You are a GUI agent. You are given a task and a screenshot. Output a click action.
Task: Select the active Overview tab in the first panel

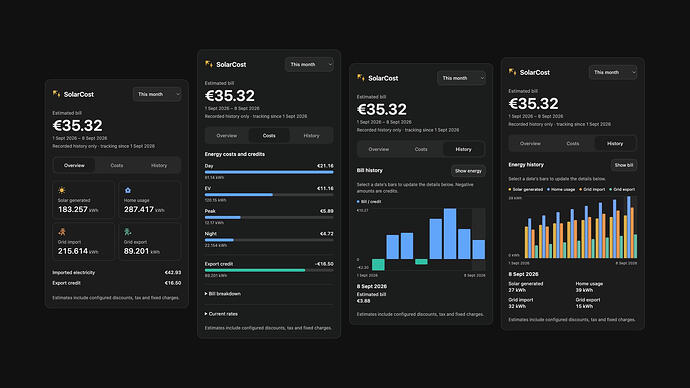pyautogui.click(x=74, y=165)
